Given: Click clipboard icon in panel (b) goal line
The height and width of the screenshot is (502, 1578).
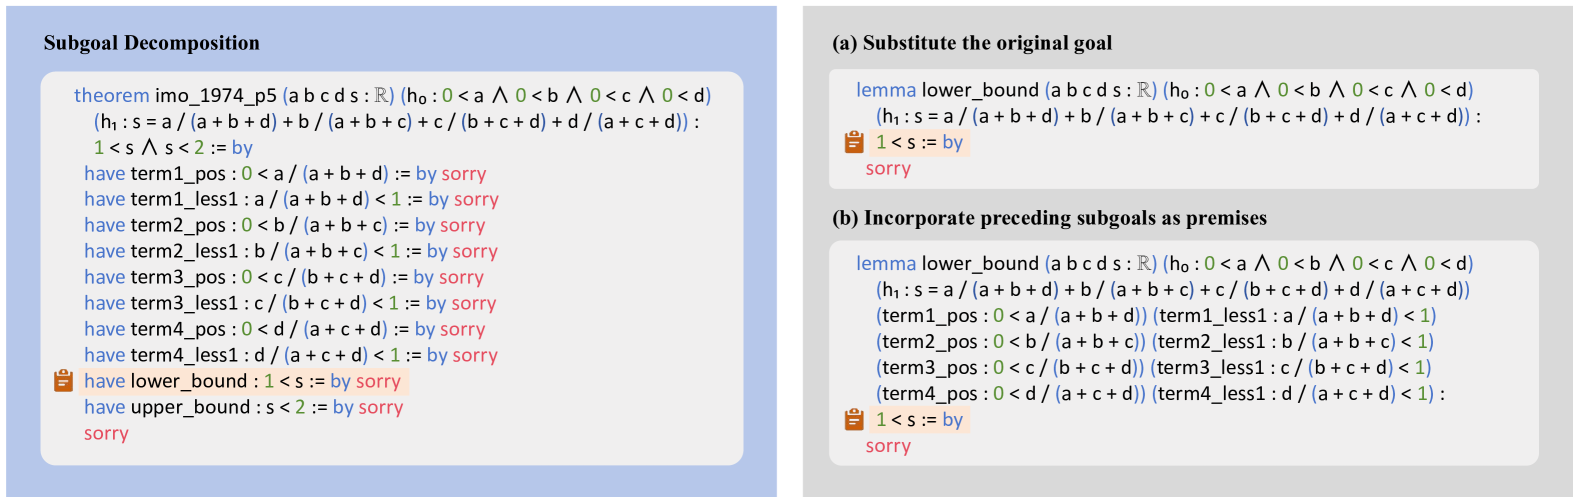Looking at the screenshot, I should 854,419.
